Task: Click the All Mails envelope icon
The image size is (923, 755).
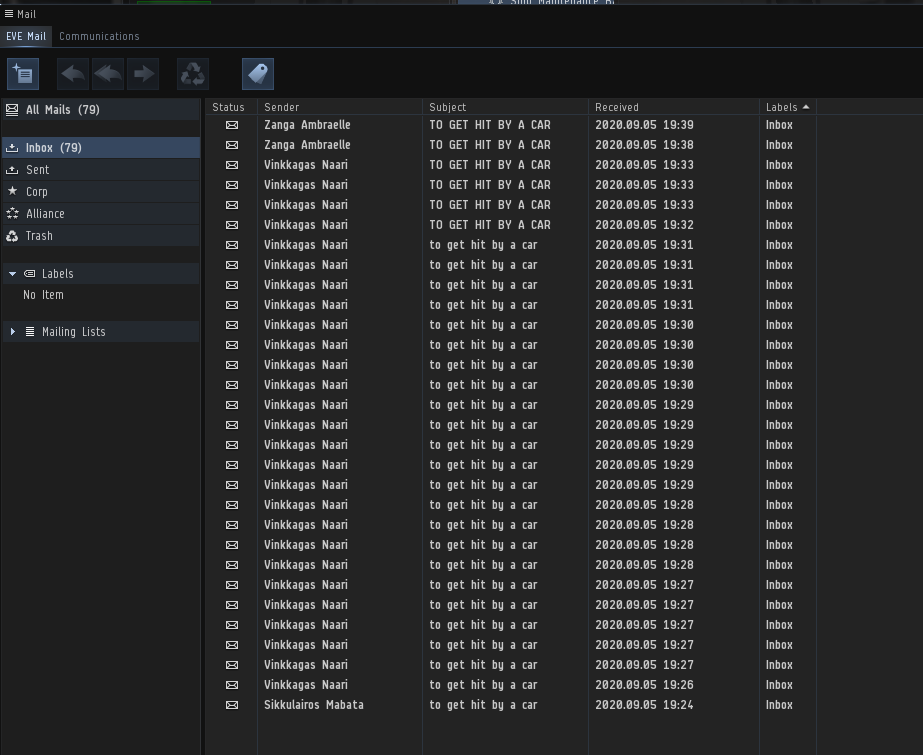Action: pos(12,109)
